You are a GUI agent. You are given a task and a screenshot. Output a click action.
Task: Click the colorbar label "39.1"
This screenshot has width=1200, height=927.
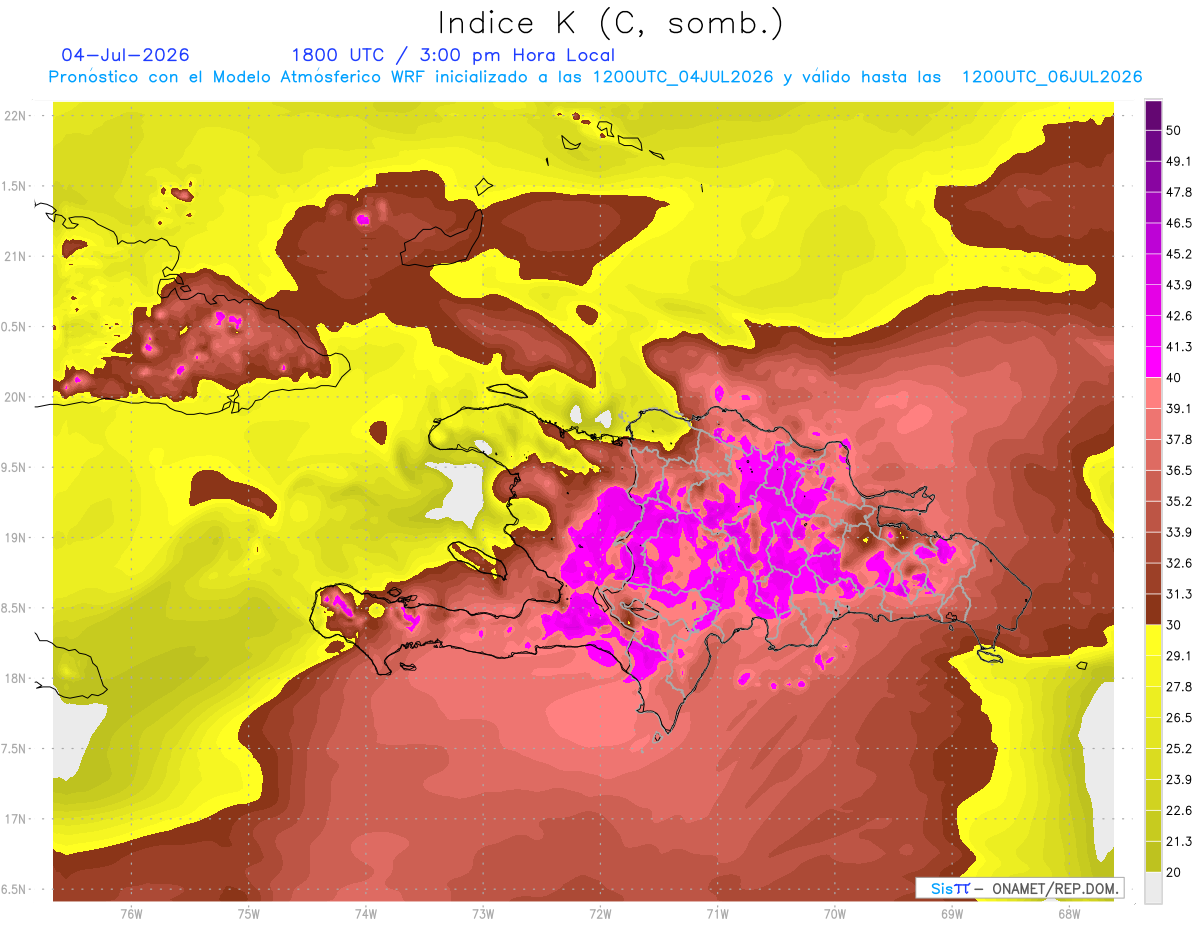(x=1178, y=408)
